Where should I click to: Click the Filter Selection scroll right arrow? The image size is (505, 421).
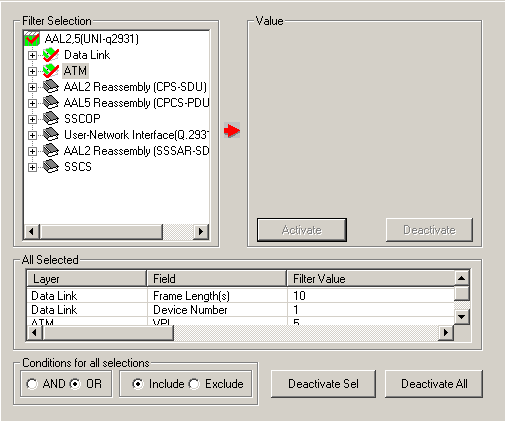tap(201, 231)
